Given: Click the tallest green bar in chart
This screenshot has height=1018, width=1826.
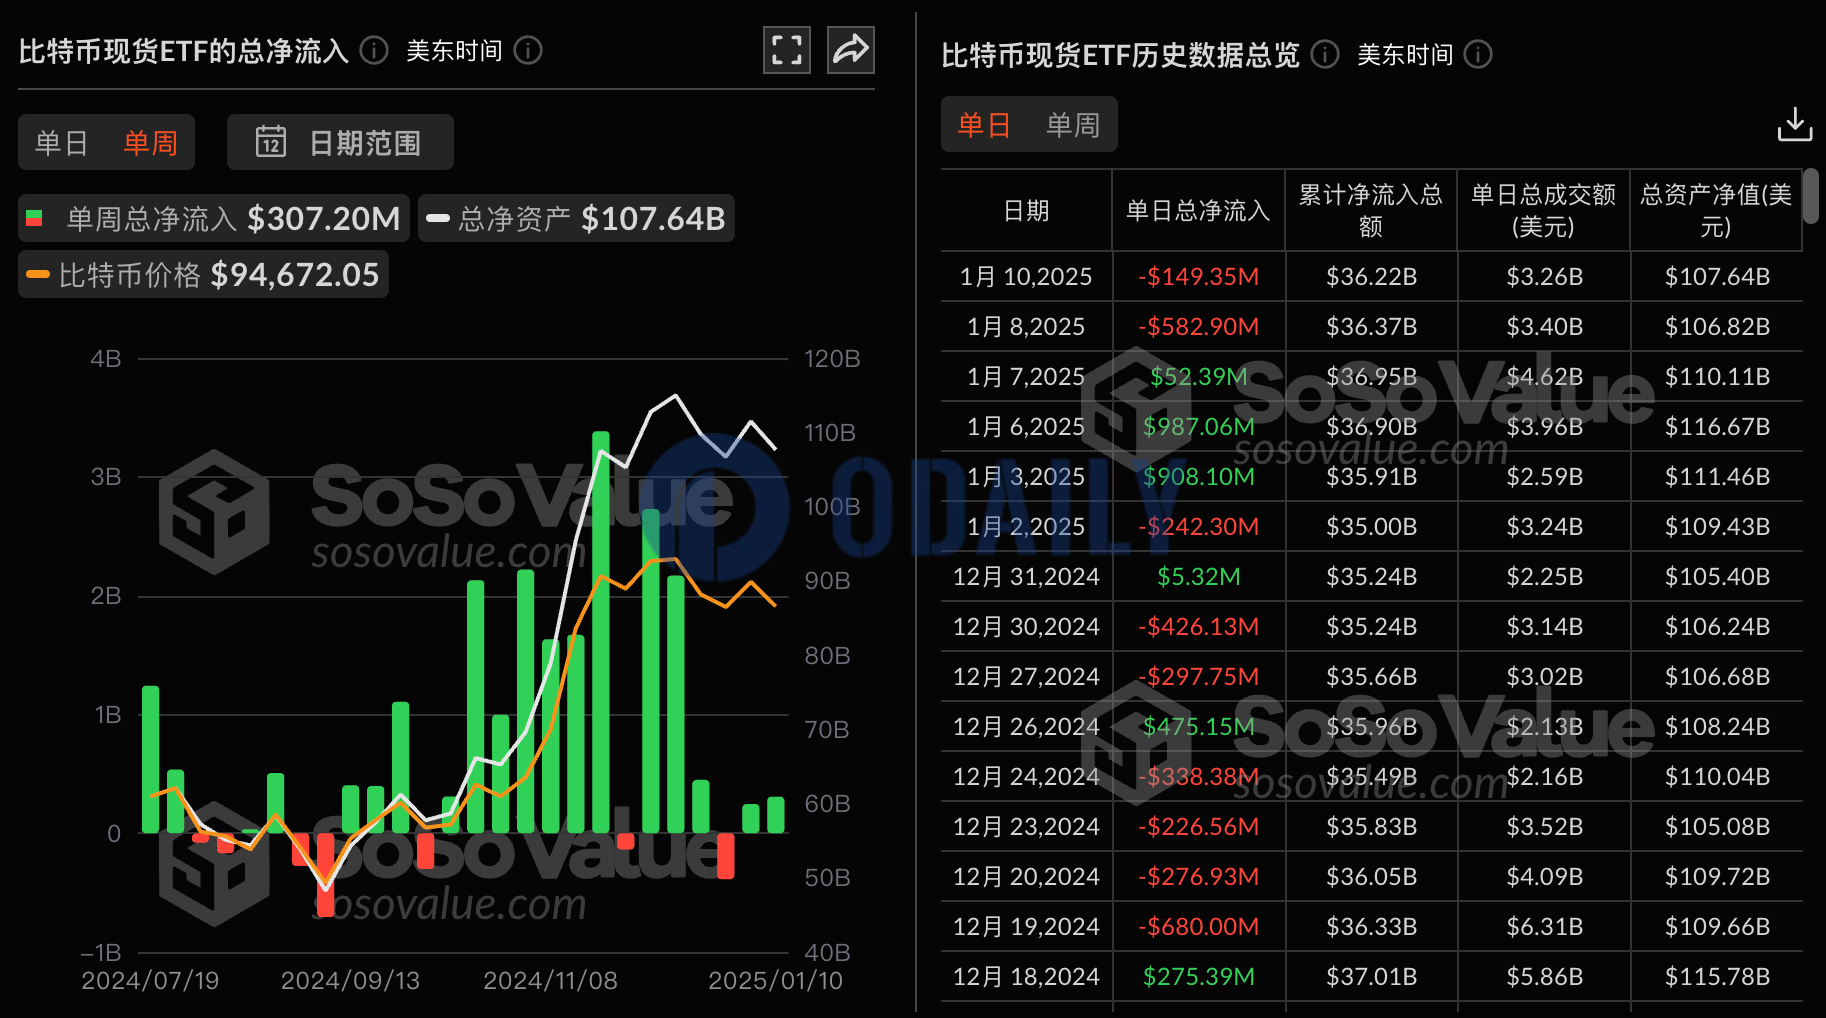Looking at the screenshot, I should 601,632.
